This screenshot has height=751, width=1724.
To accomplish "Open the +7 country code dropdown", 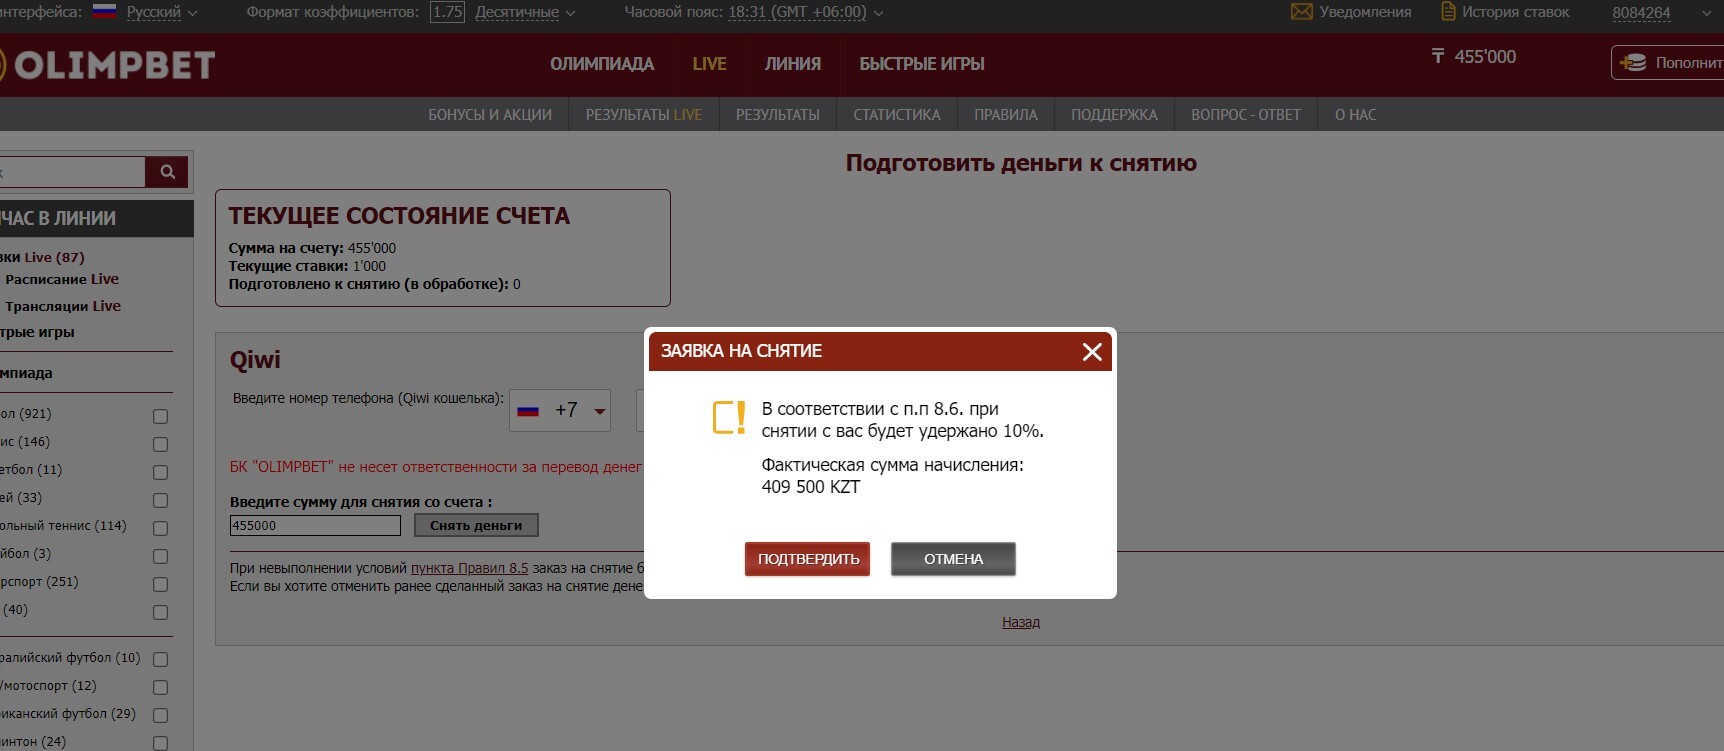I will pos(560,410).
